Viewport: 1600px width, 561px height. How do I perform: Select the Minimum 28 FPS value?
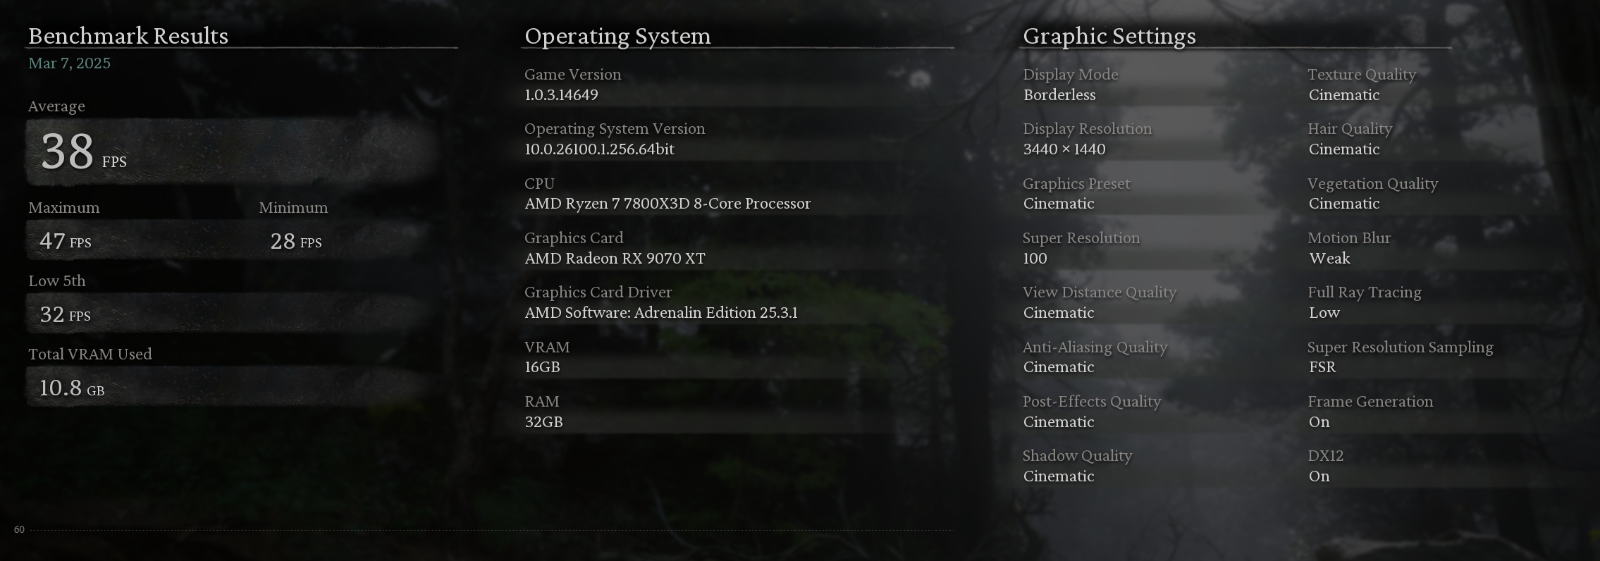[295, 241]
